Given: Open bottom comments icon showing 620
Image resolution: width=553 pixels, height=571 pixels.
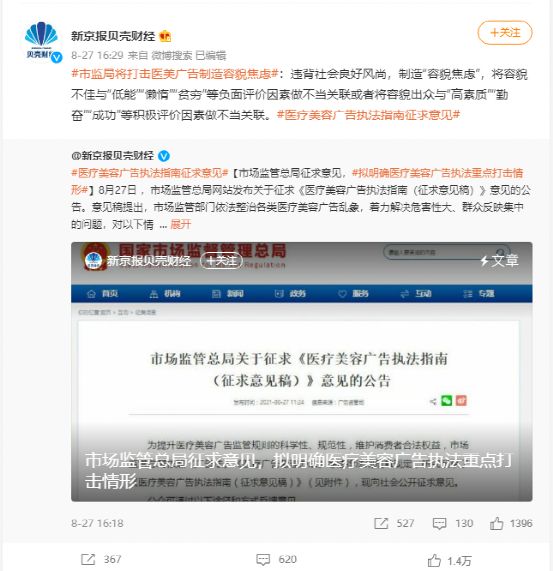Looking at the screenshot, I should point(263,559).
